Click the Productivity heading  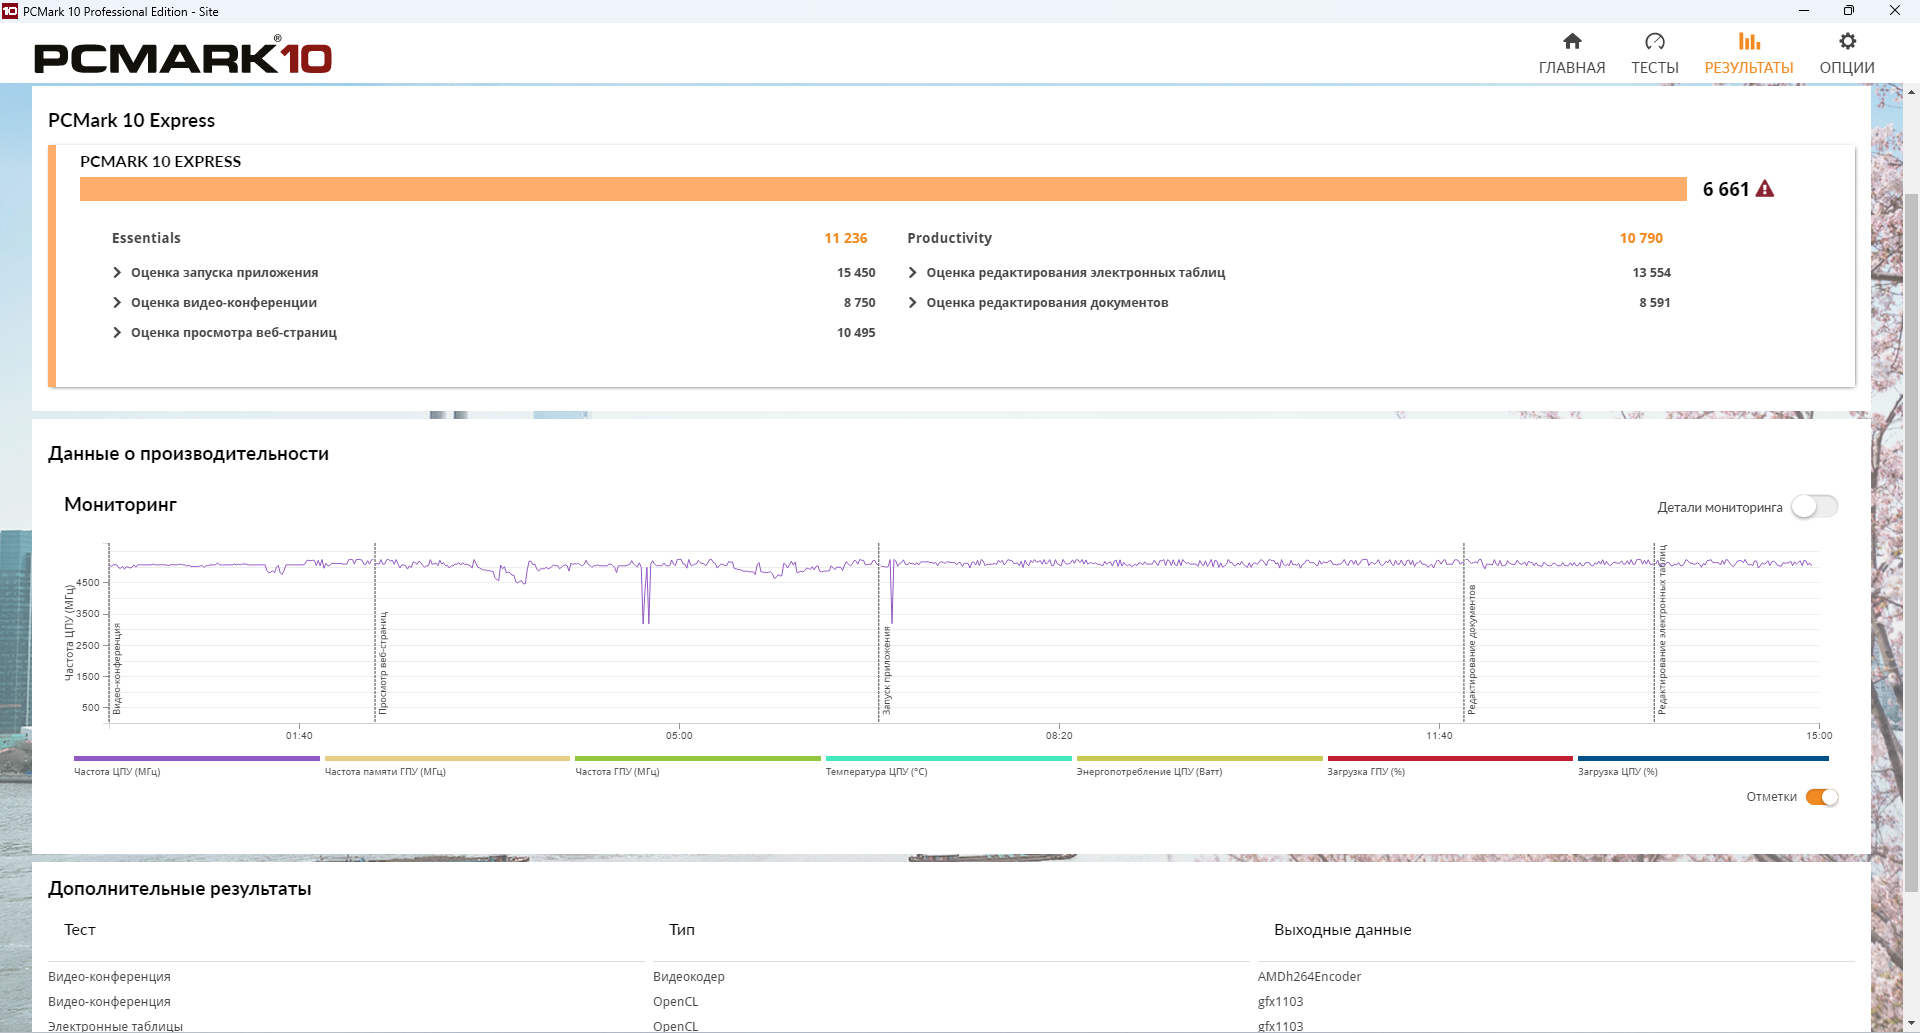[949, 238]
